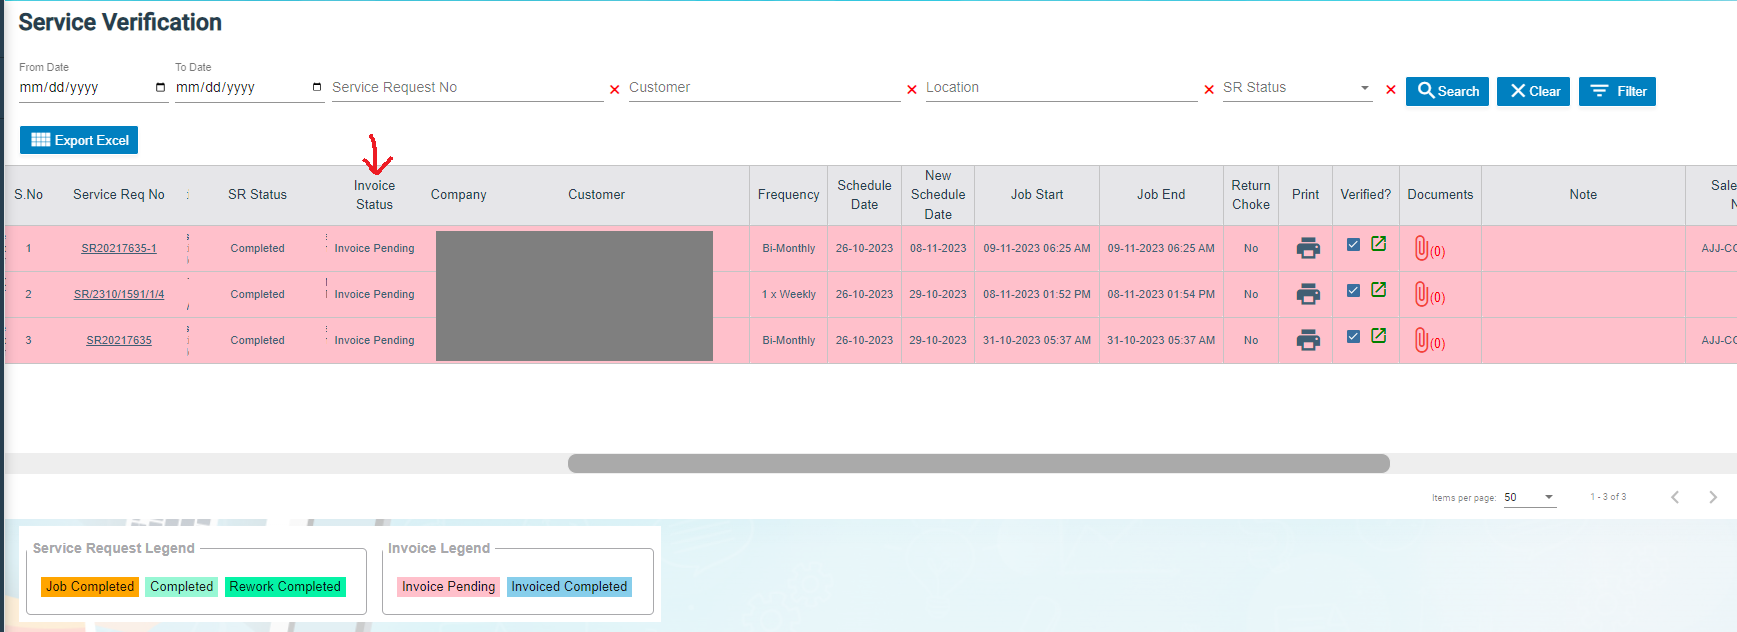Sort by the Schedule Date column header
Image resolution: width=1737 pixels, height=632 pixels.
click(x=864, y=195)
